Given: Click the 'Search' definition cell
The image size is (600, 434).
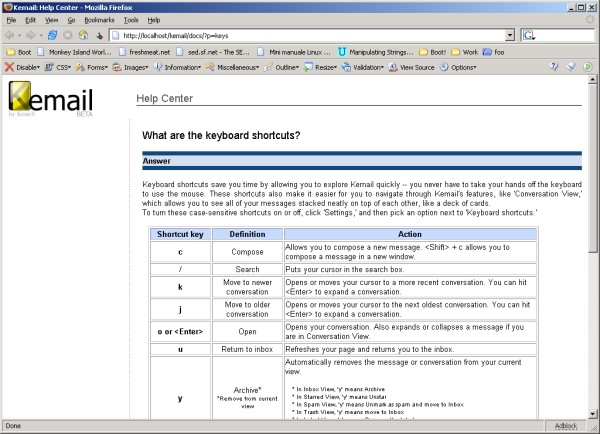Looking at the screenshot, I should tap(247, 269).
